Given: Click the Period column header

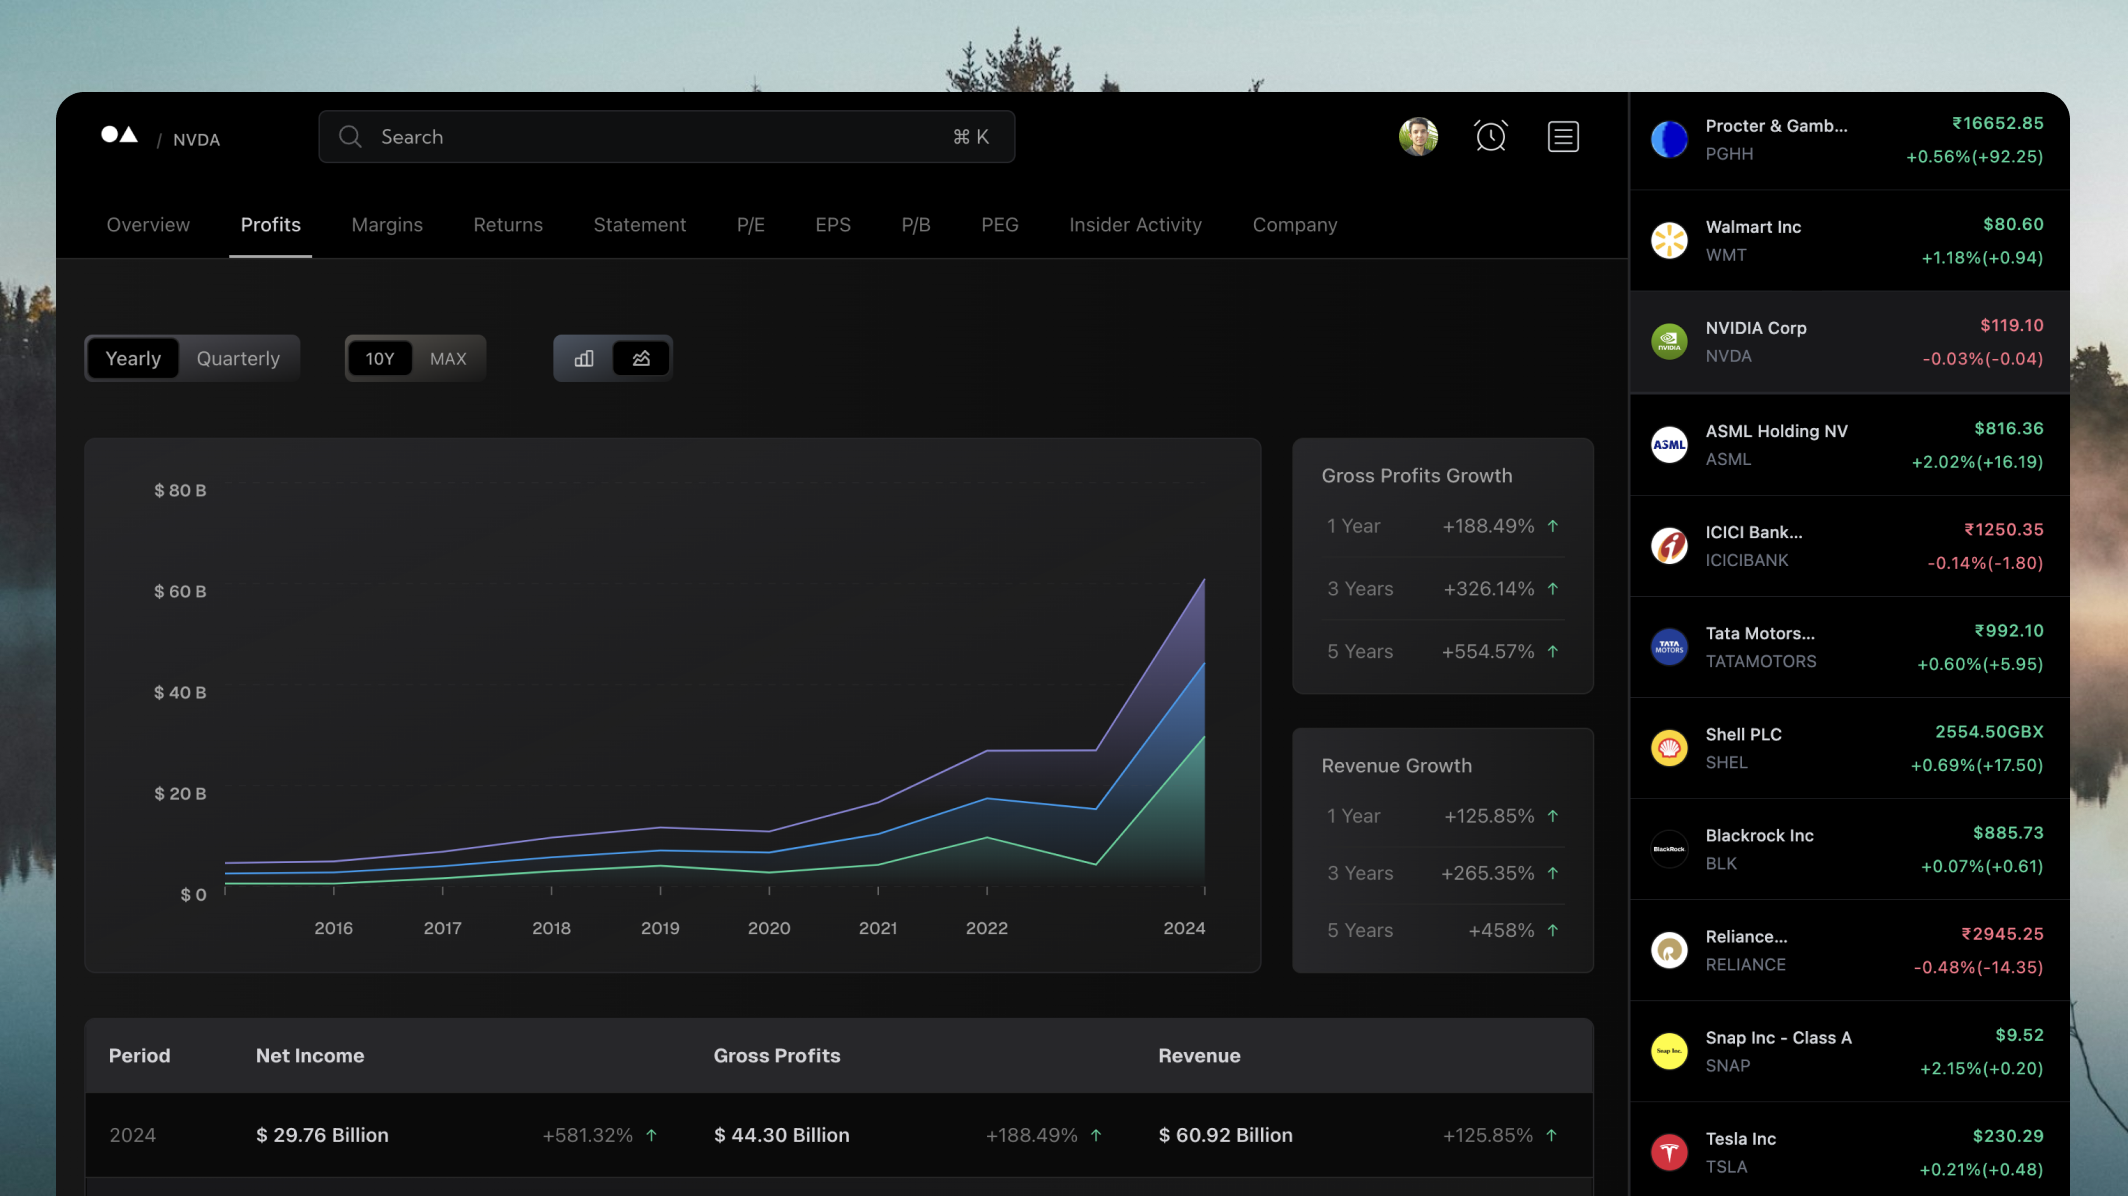Looking at the screenshot, I should click(x=139, y=1056).
